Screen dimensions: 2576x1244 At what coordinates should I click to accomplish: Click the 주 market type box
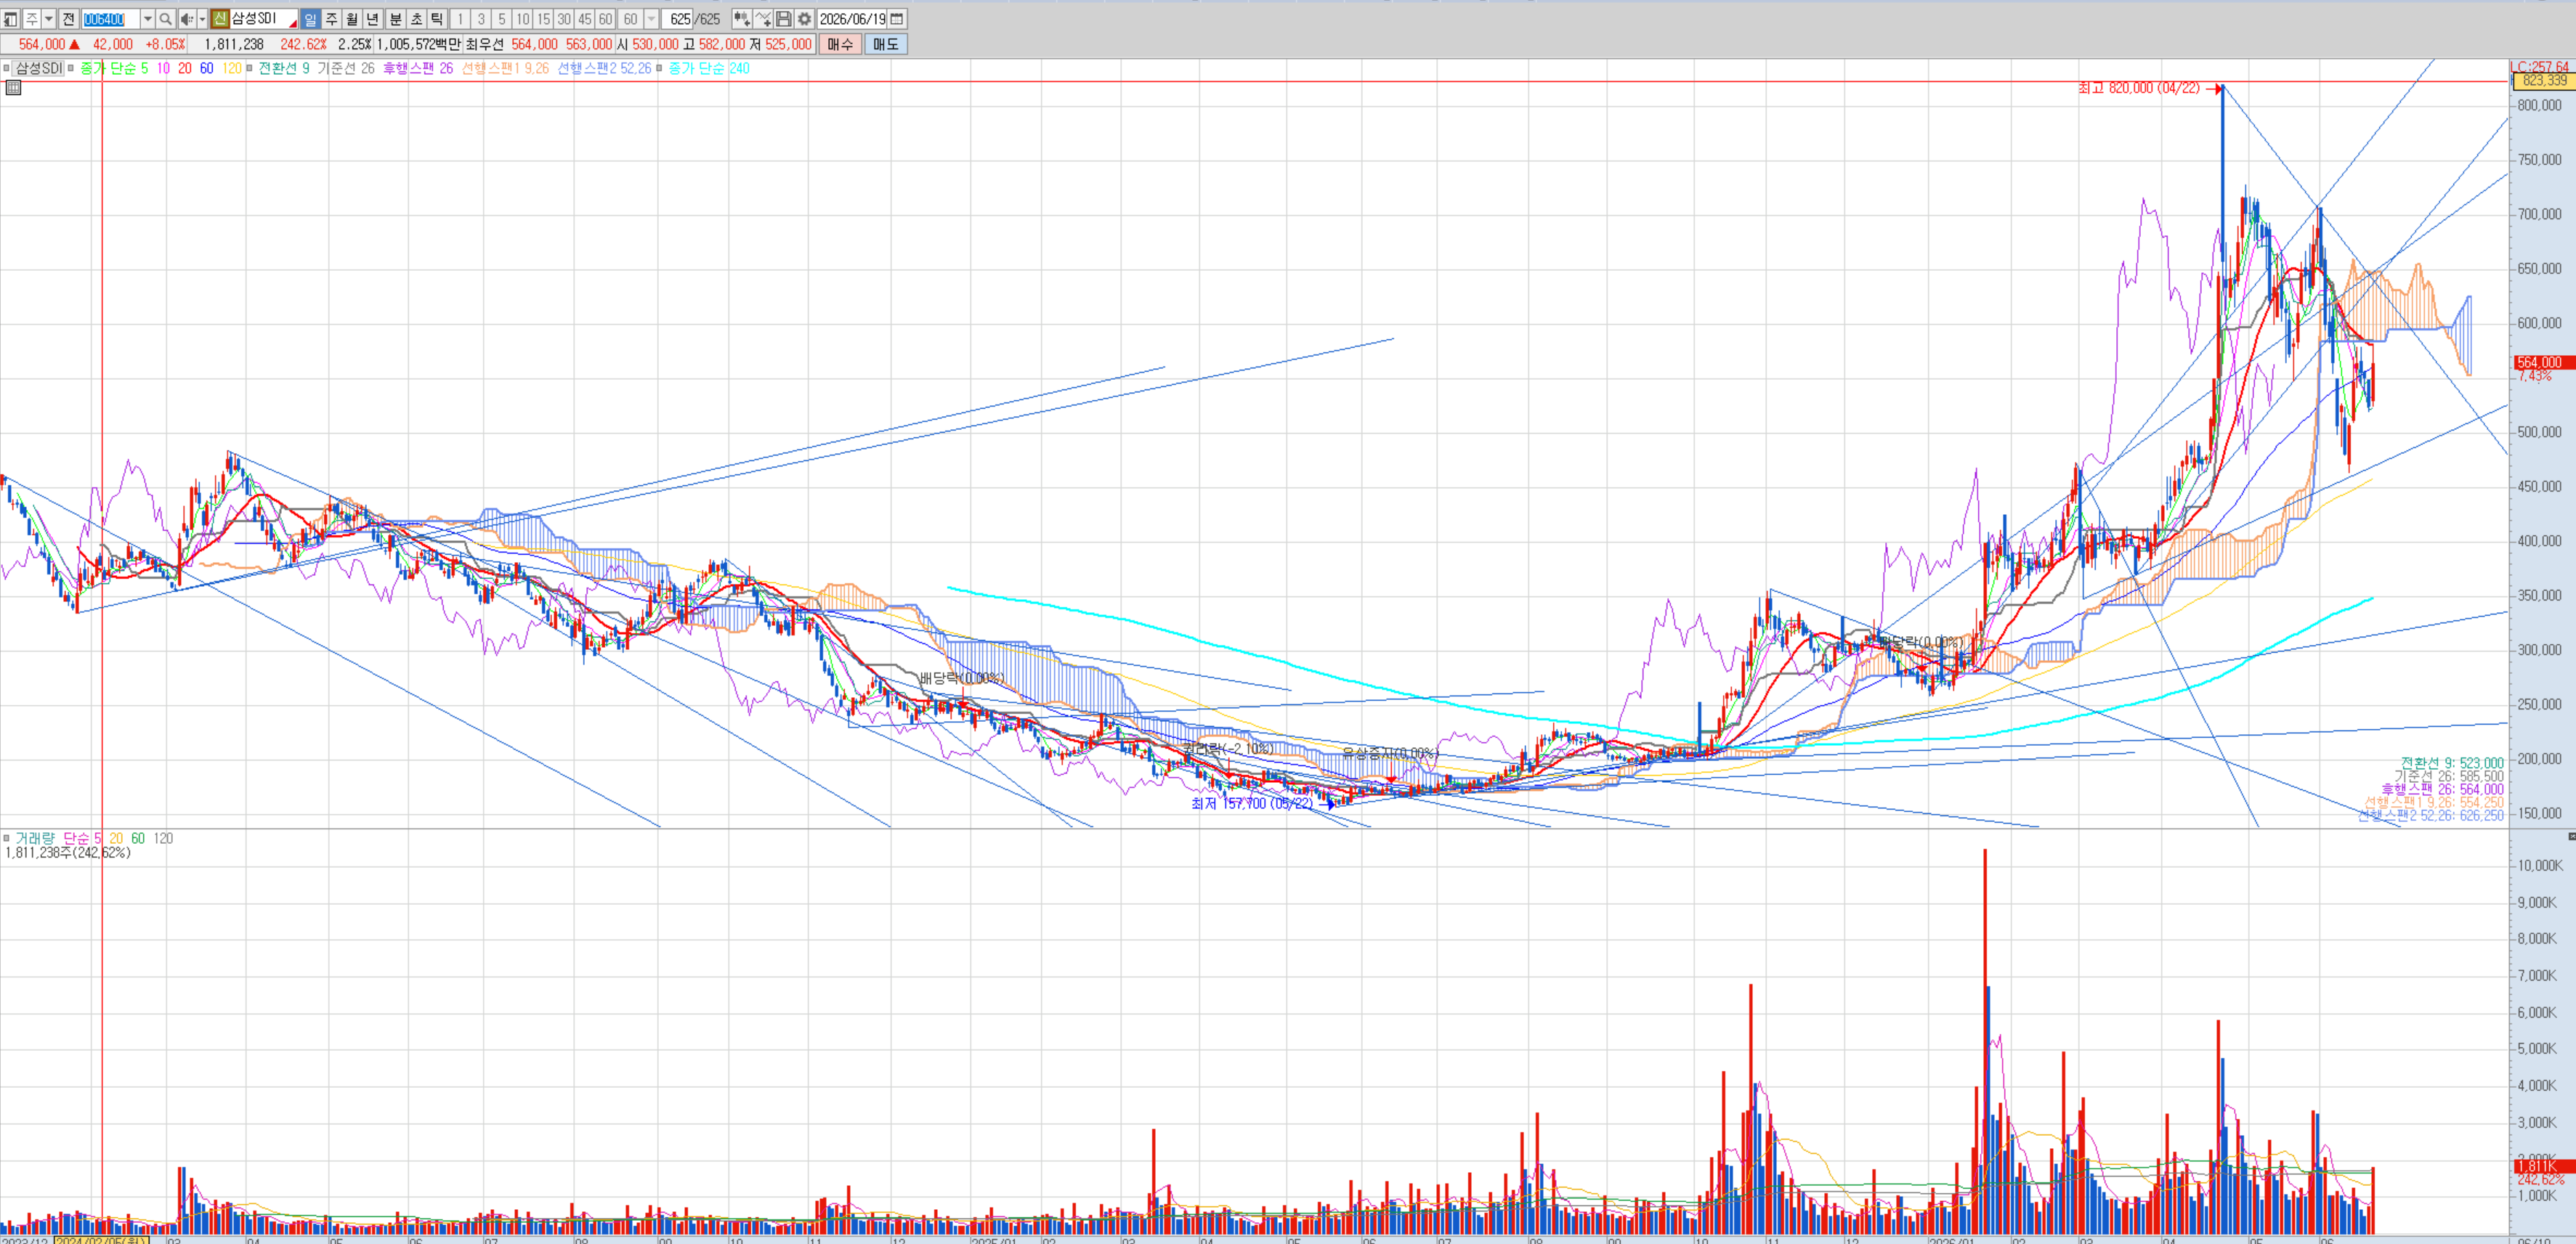coord(32,19)
